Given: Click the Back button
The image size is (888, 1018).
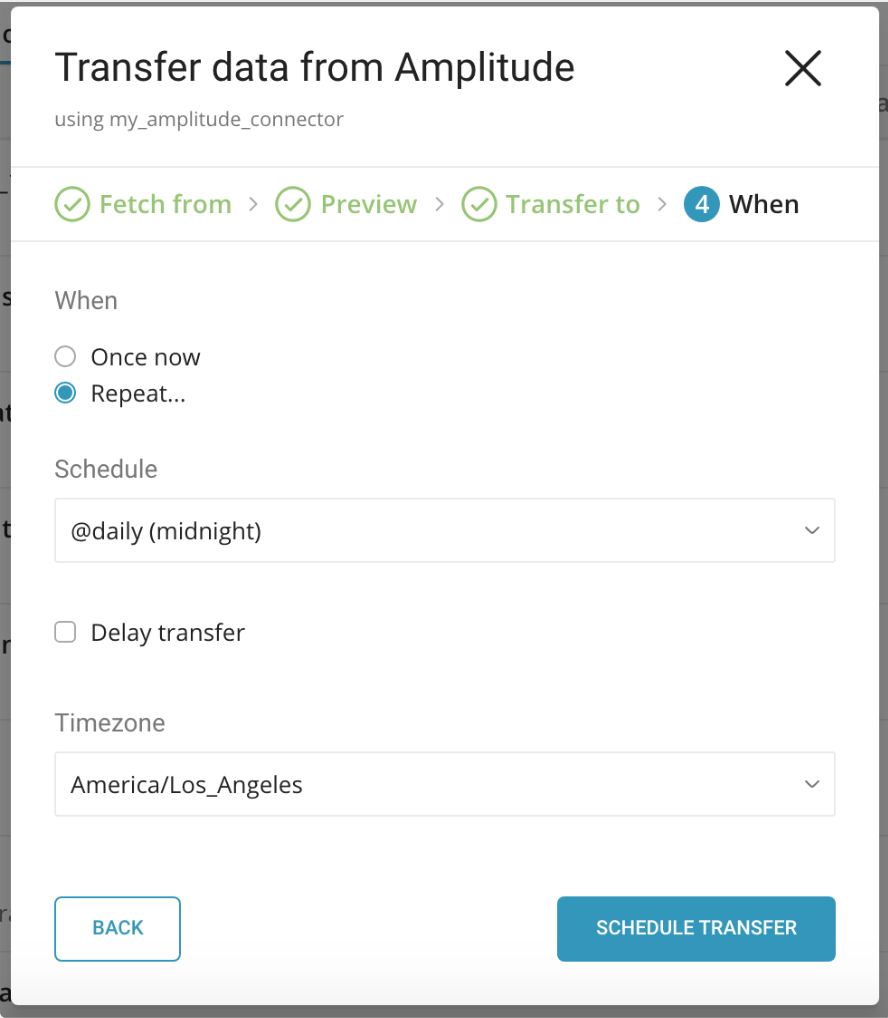Looking at the screenshot, I should click(118, 928).
